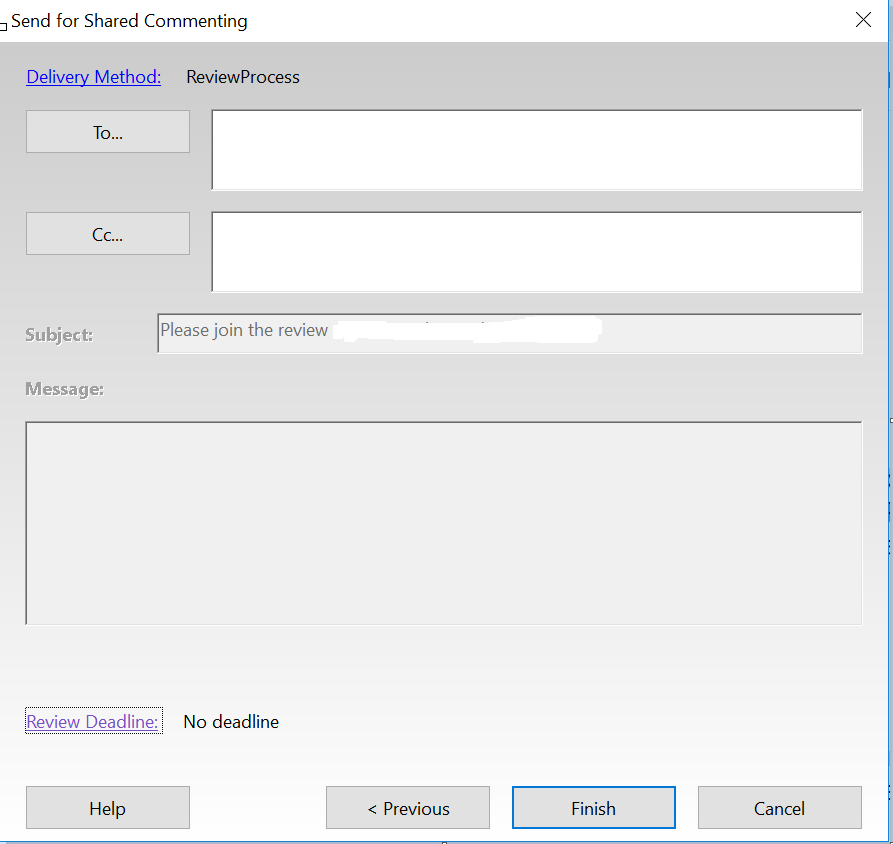Select the ReviewProcess delivery method text
This screenshot has height=844, width=893.
[x=242, y=77]
